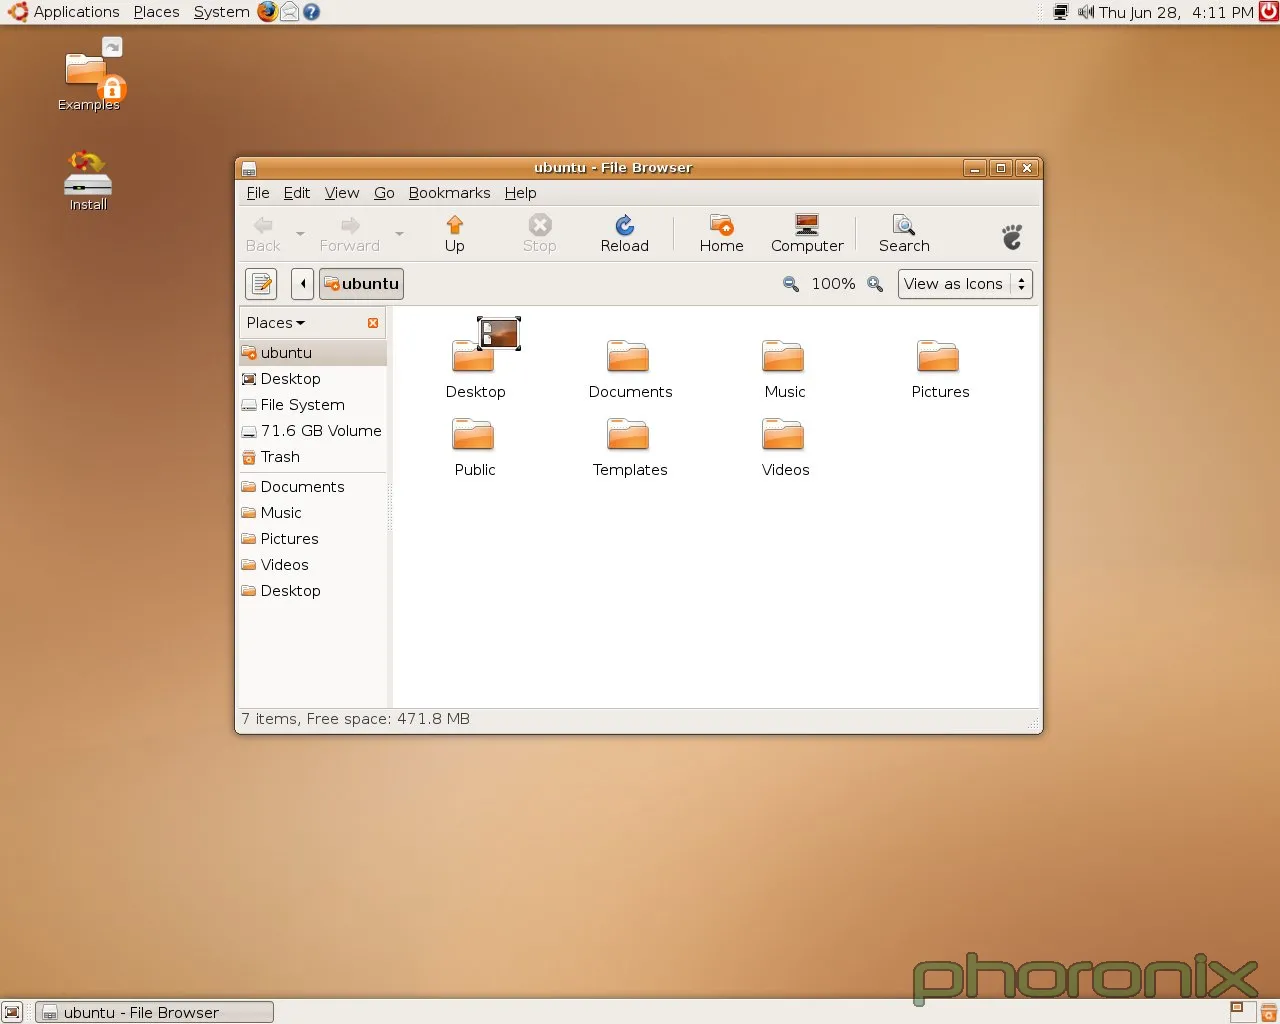Click the Trash applet in bottom panel
This screenshot has width=1280, height=1024.
point(1267,1012)
